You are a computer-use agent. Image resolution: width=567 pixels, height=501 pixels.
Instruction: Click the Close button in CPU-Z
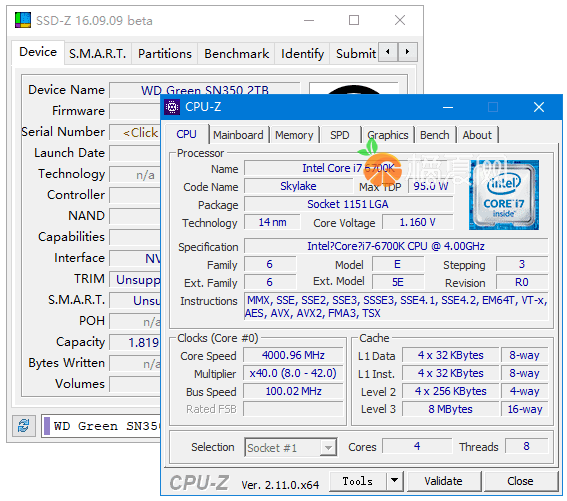[520, 481]
